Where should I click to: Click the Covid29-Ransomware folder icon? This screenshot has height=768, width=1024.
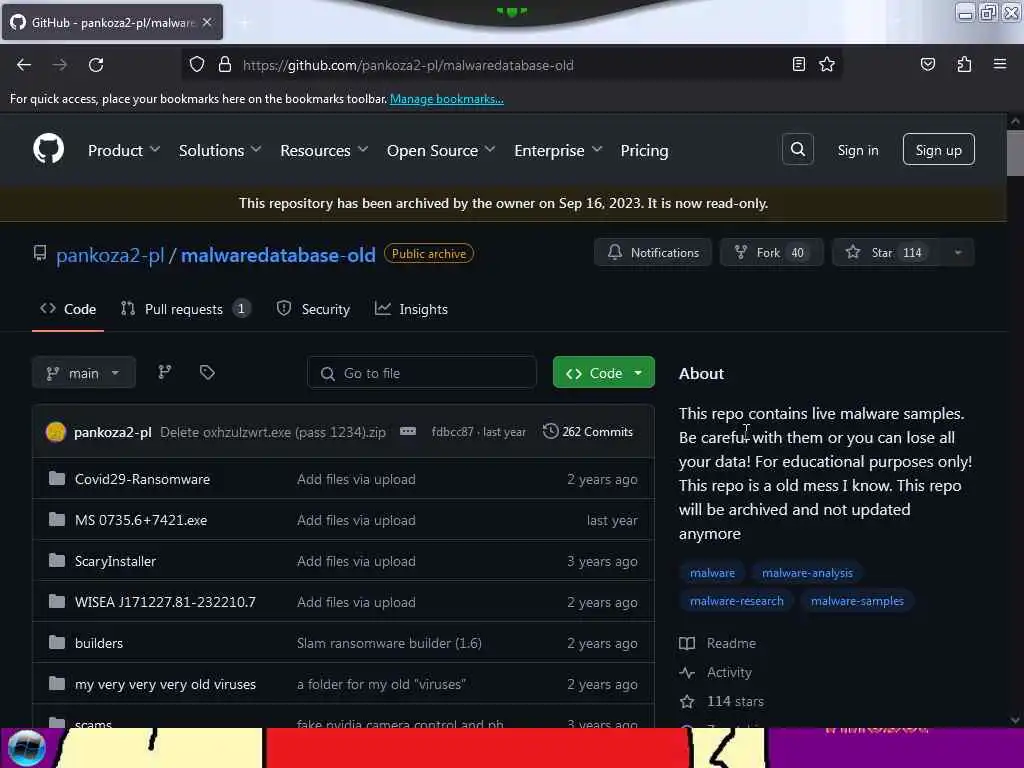pyautogui.click(x=57, y=479)
